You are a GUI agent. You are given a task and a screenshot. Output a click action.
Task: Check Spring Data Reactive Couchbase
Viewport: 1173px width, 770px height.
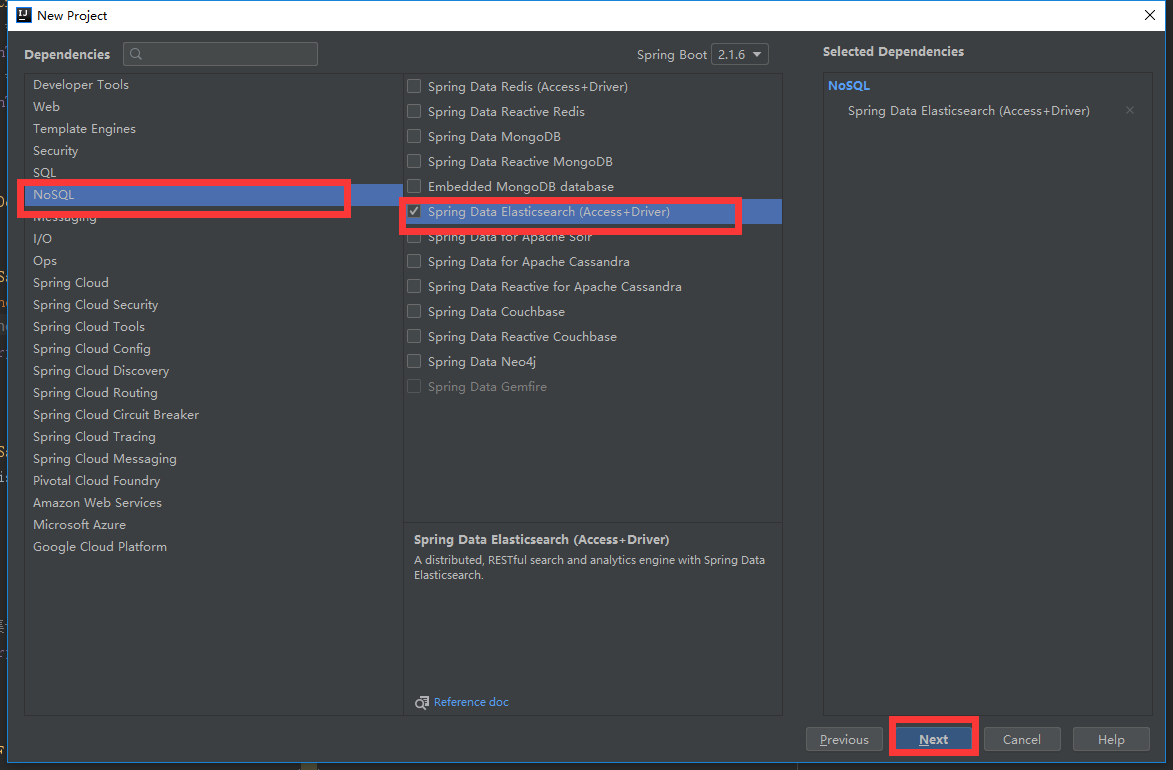click(414, 336)
